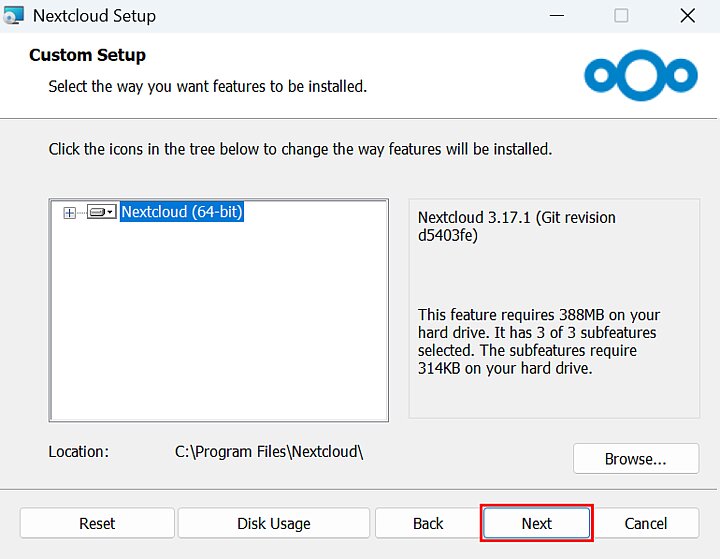Click empty space in the feature tree box
The height and width of the screenshot is (559, 720).
[218, 330]
